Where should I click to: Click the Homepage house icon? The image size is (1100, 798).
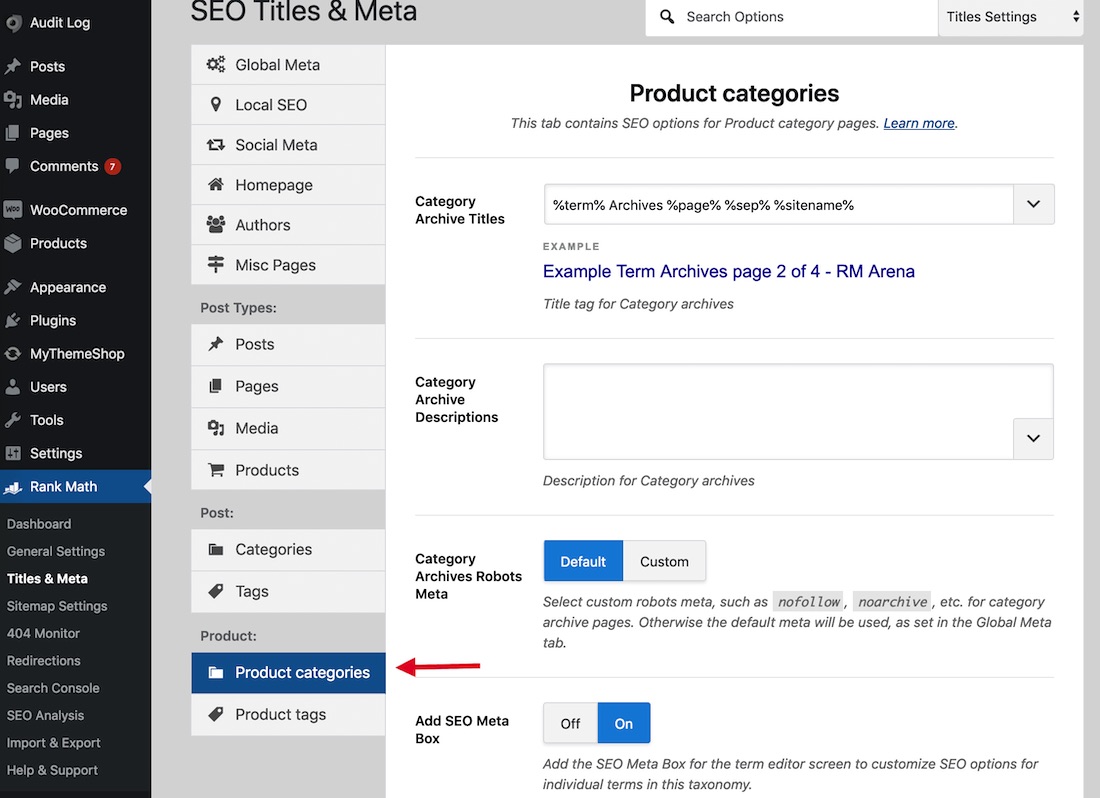(x=216, y=185)
